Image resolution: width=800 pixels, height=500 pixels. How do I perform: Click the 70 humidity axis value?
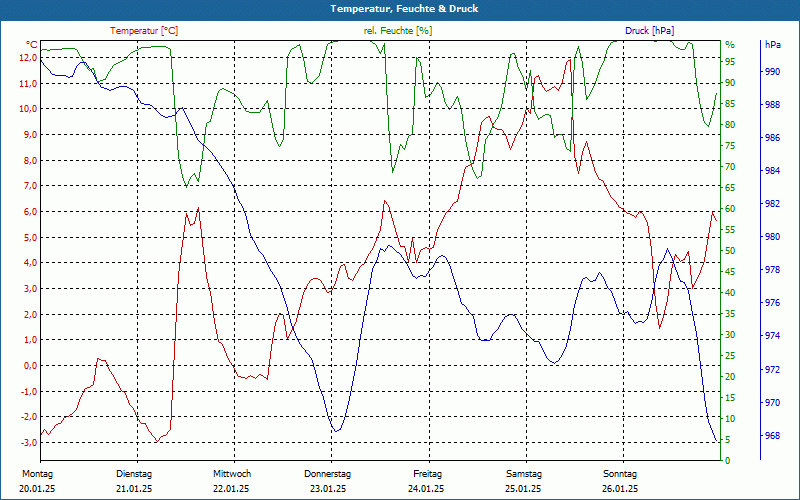click(x=730, y=167)
